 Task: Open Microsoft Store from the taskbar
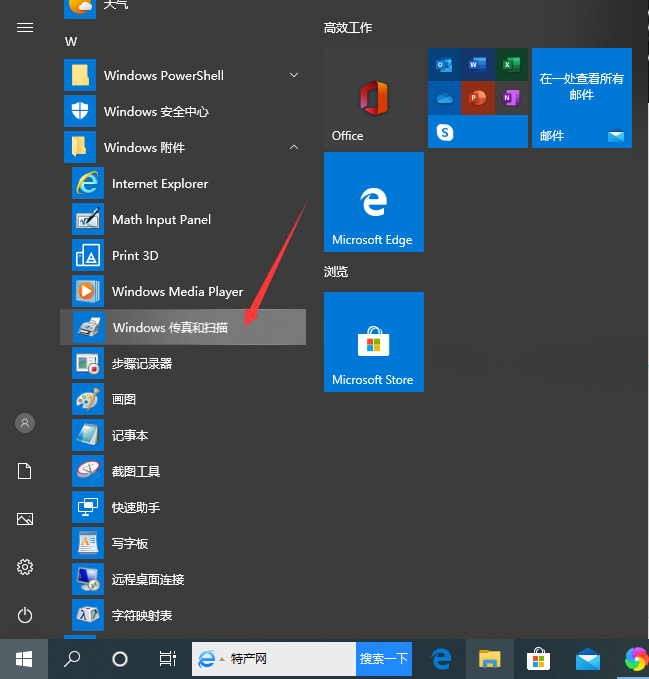538,659
